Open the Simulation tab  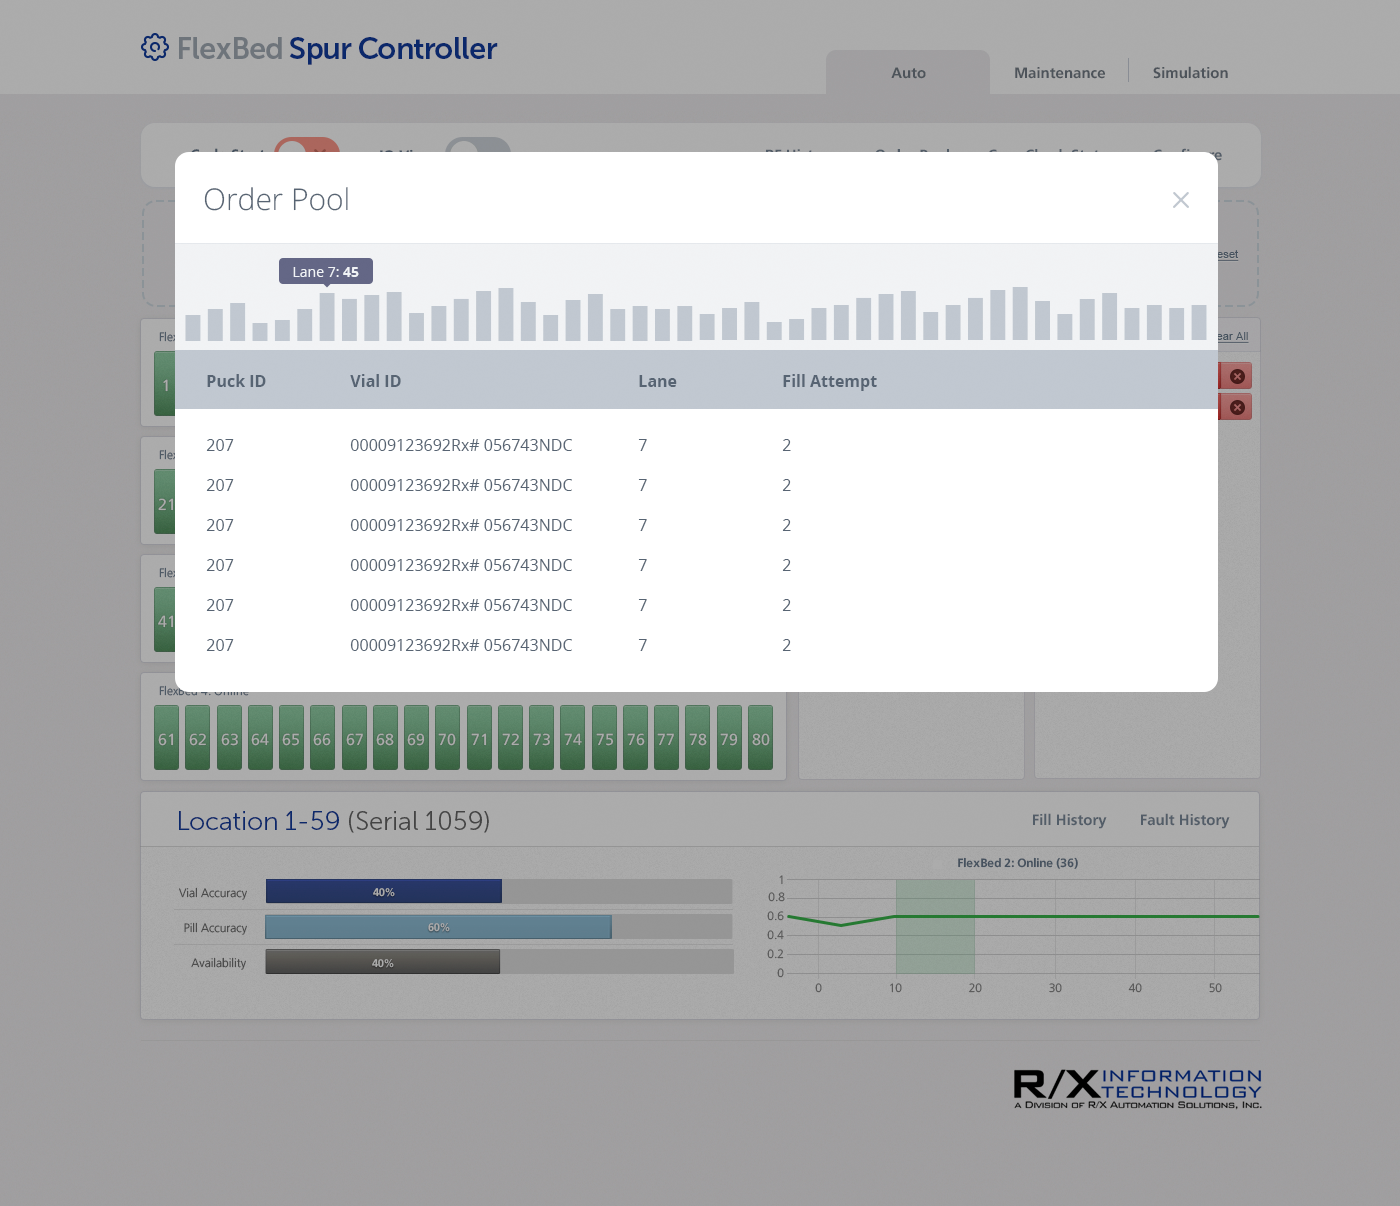[1190, 73]
